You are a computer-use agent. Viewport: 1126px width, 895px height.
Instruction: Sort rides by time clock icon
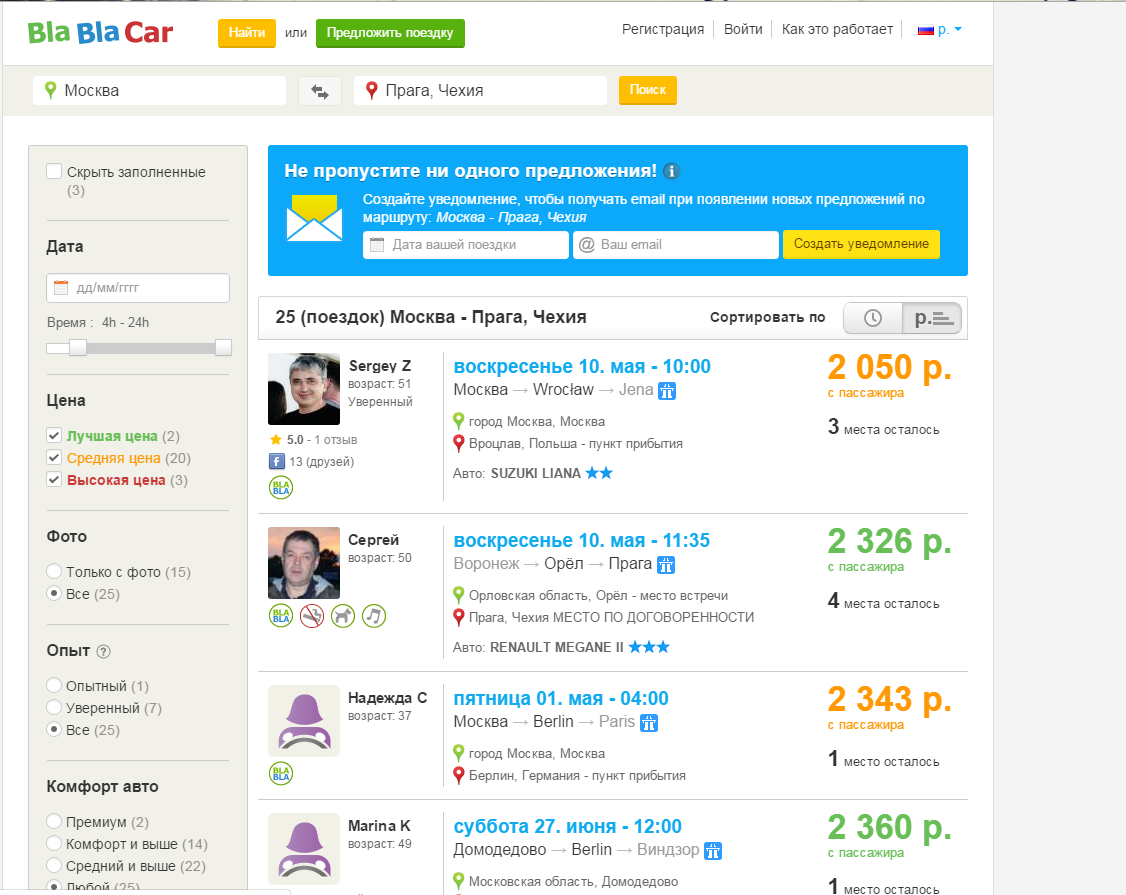coord(873,318)
